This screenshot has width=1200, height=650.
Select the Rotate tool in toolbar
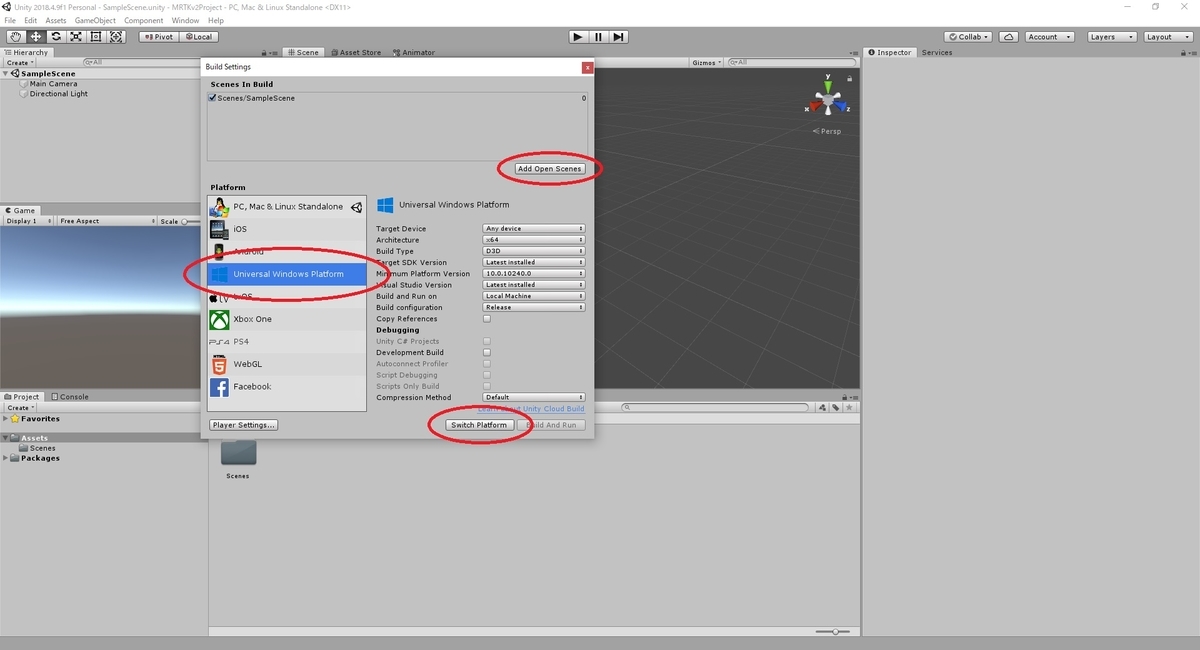(x=56, y=37)
